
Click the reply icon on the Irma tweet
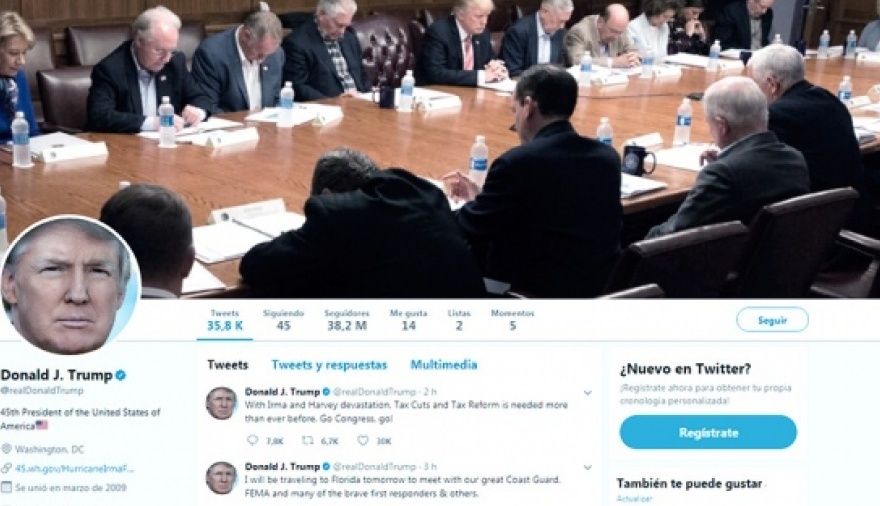253,440
